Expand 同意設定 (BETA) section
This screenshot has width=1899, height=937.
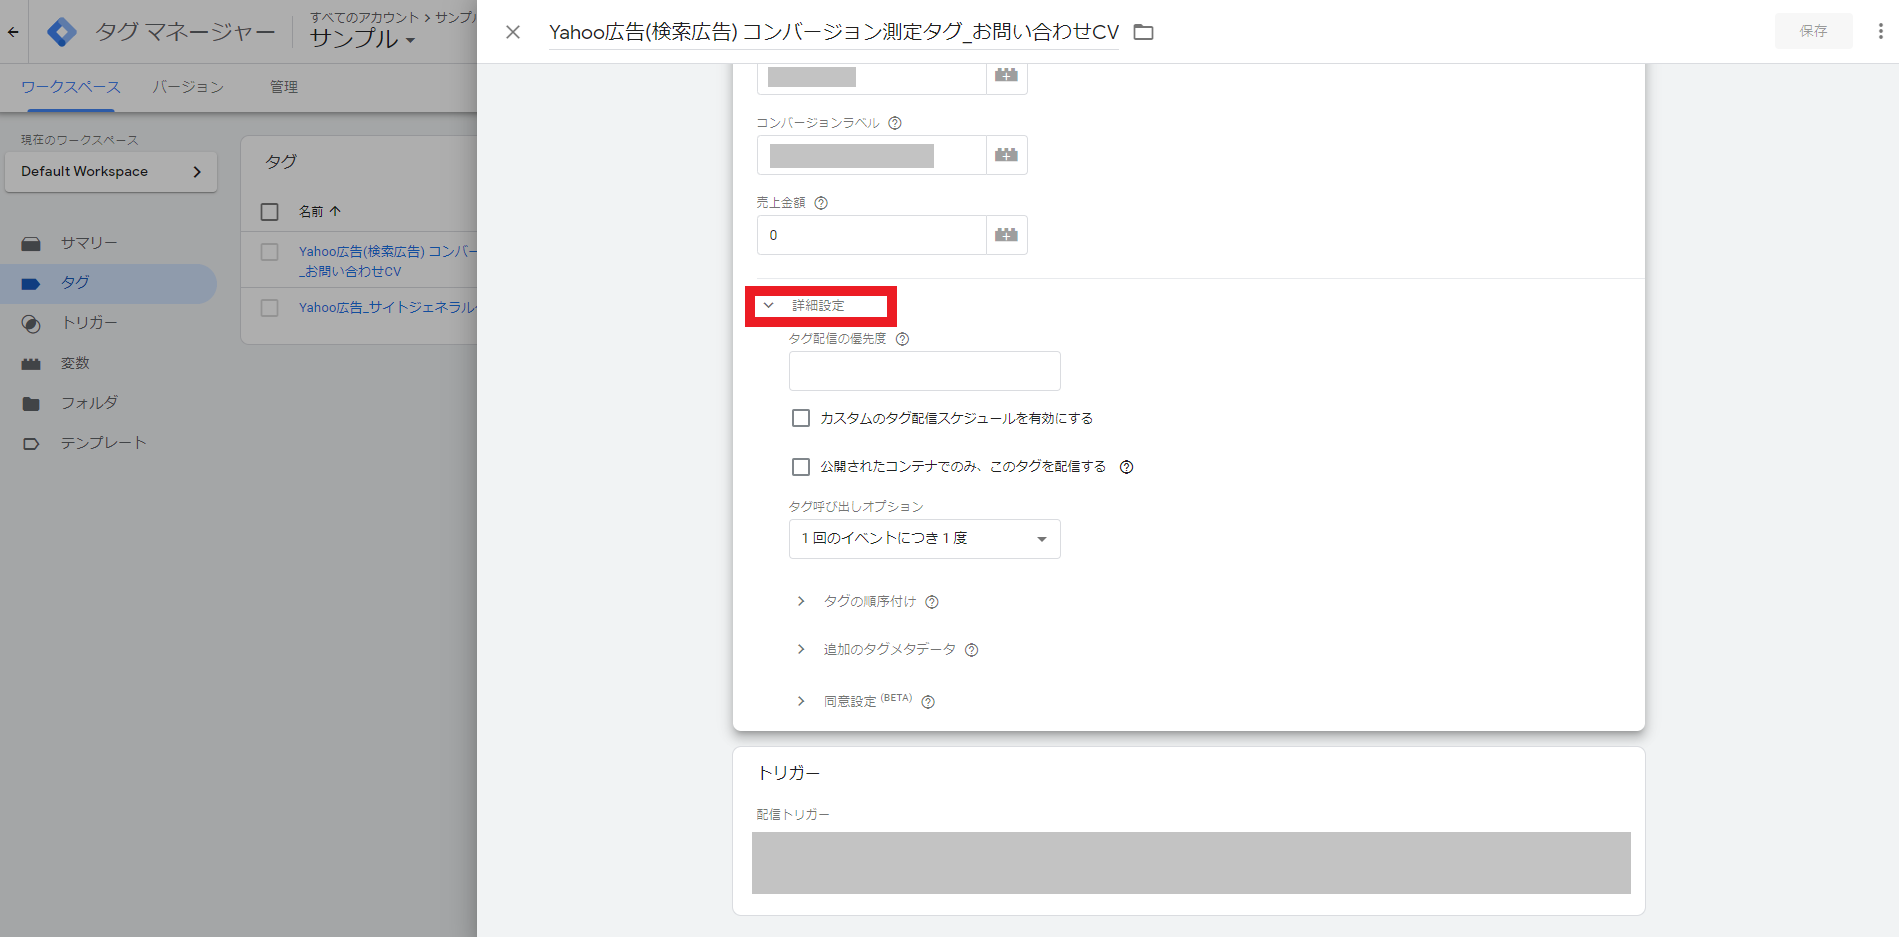pos(801,701)
